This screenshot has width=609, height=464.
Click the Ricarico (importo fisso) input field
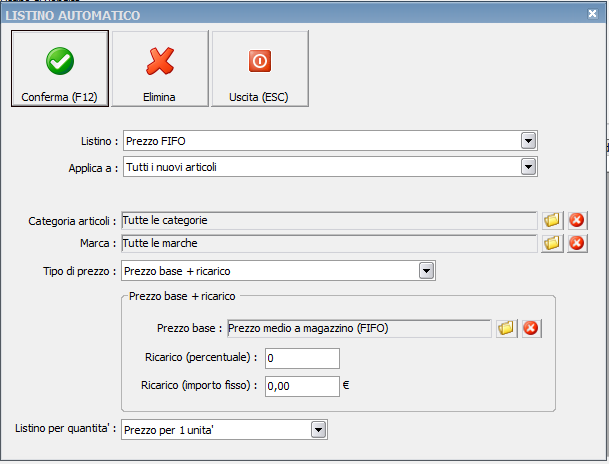click(x=302, y=386)
